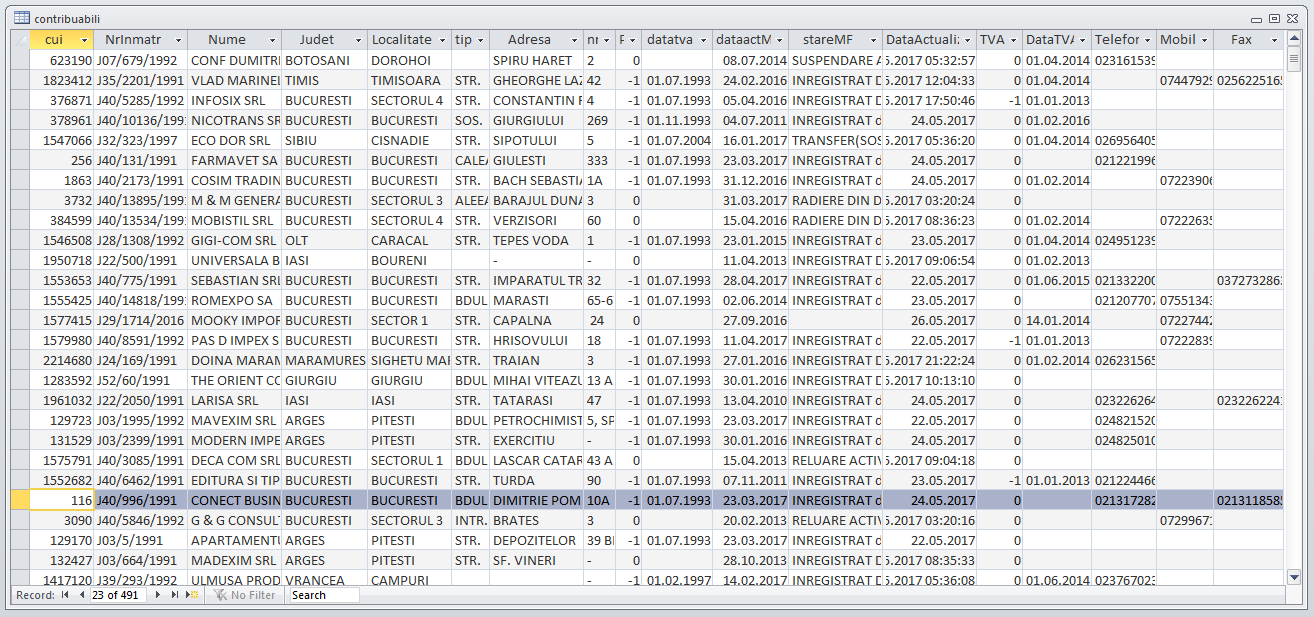
Task: Select the Nume column header
Action: (227, 40)
